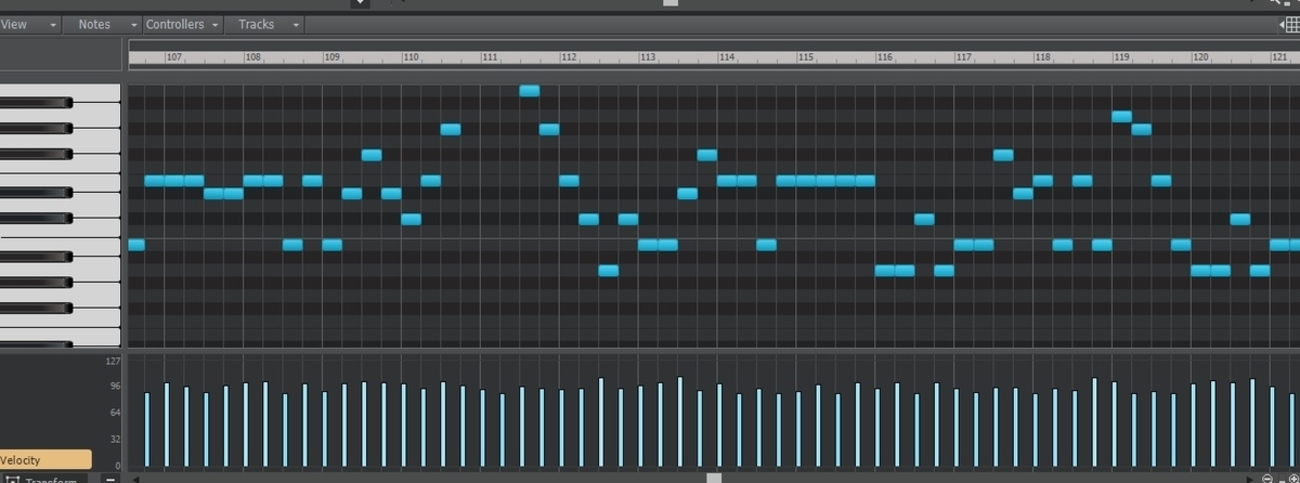This screenshot has width=1300, height=483.
Task: Select the lowest note in measure 112
Action: (x=608, y=270)
